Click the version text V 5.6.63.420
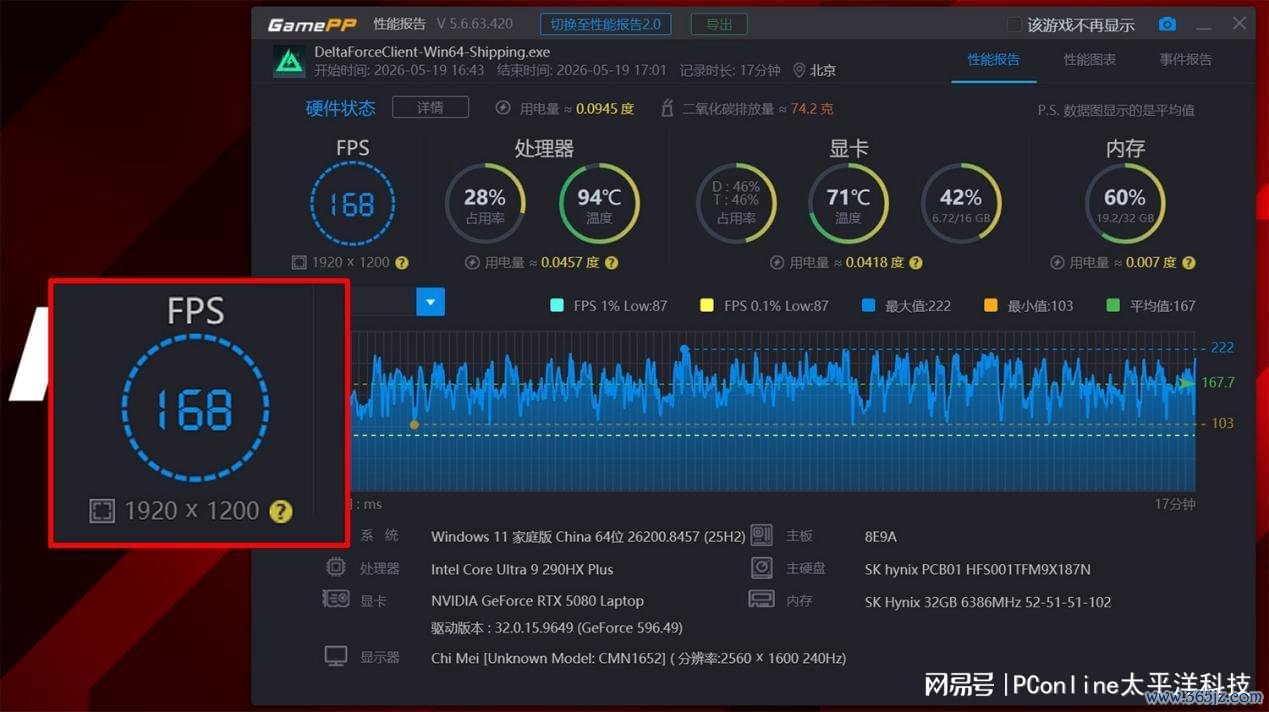Screen dimensions: 1269x712 [475, 24]
